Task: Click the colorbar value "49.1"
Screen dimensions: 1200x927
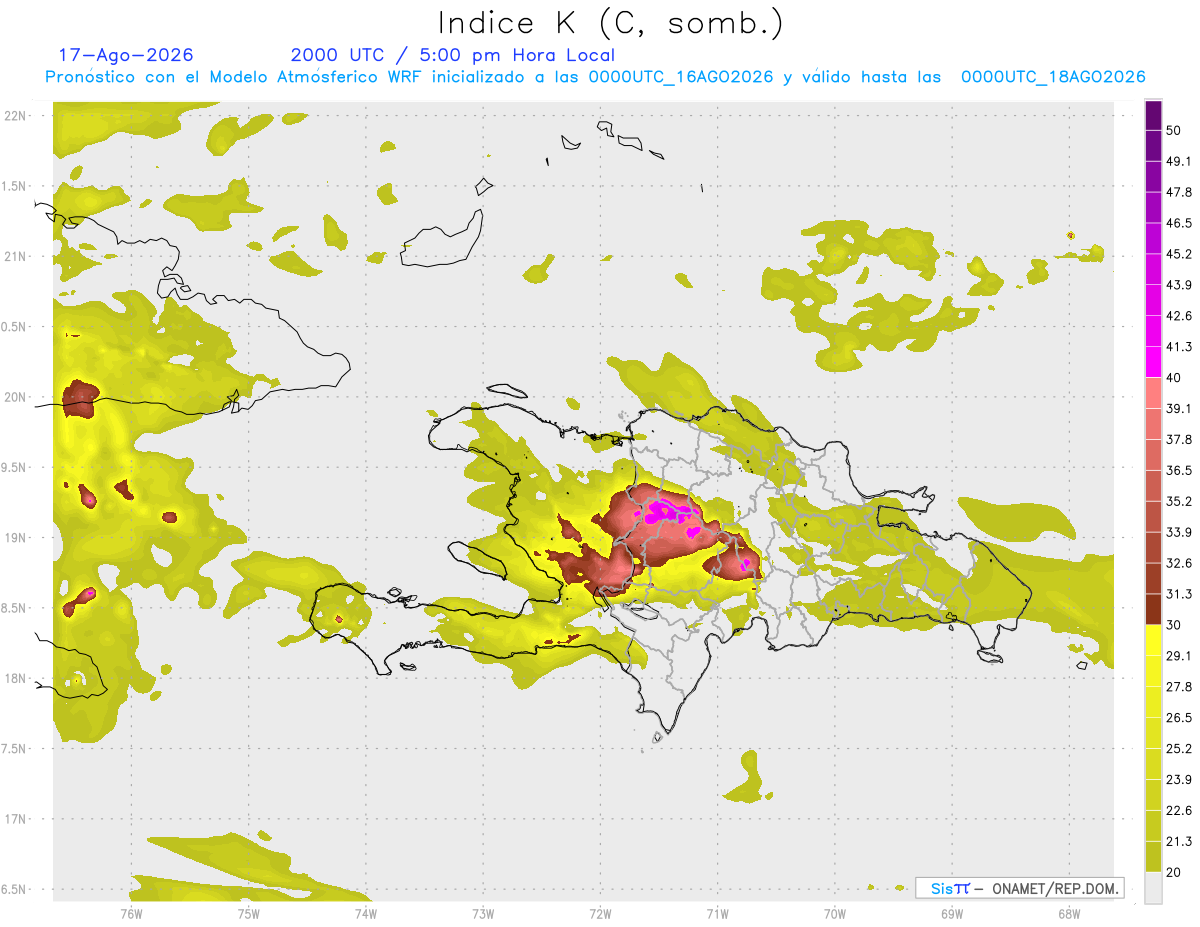Action: pos(1178,161)
